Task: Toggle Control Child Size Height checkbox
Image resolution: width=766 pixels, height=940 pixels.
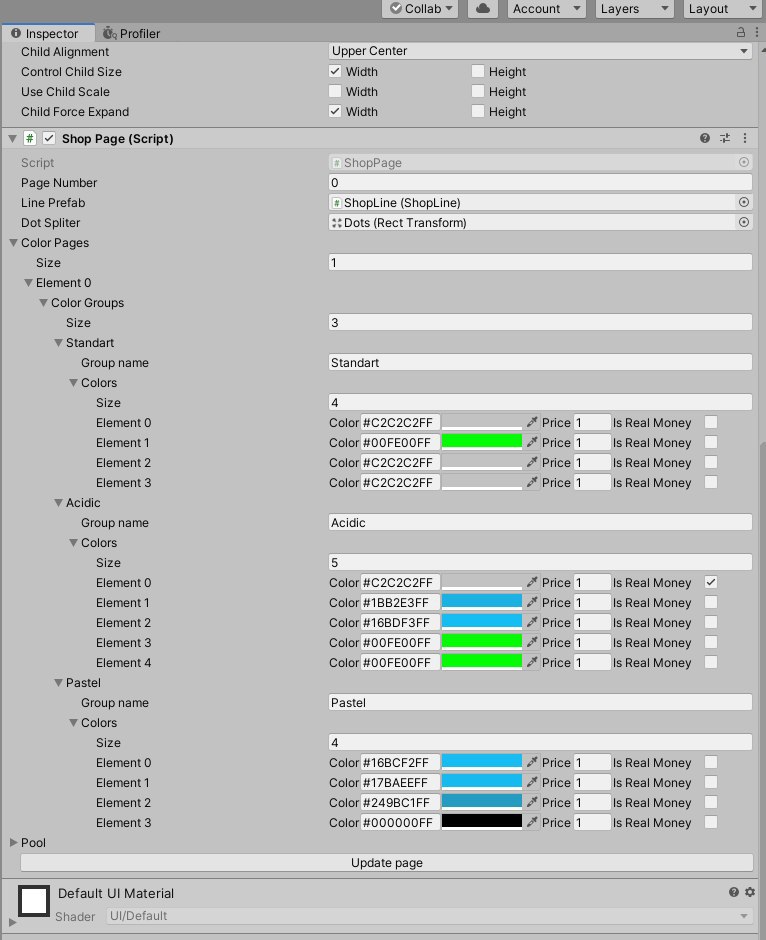Action: point(478,71)
